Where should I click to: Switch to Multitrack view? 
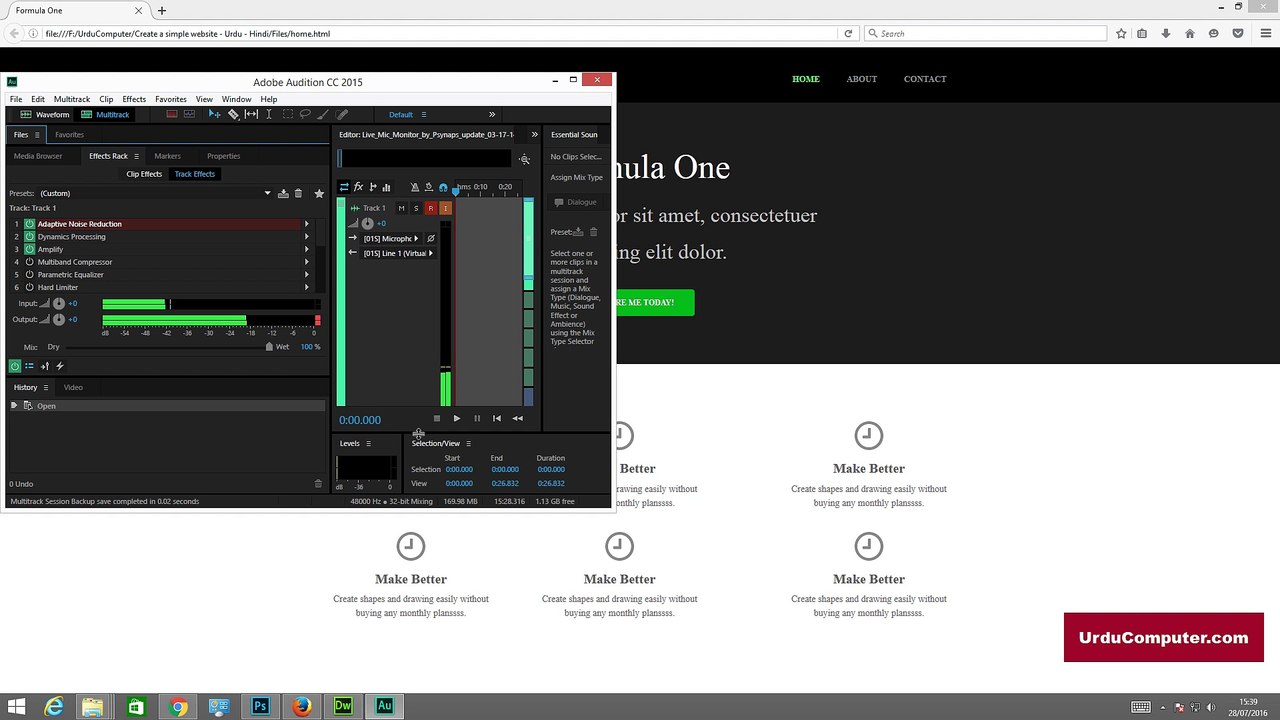[x=105, y=114]
